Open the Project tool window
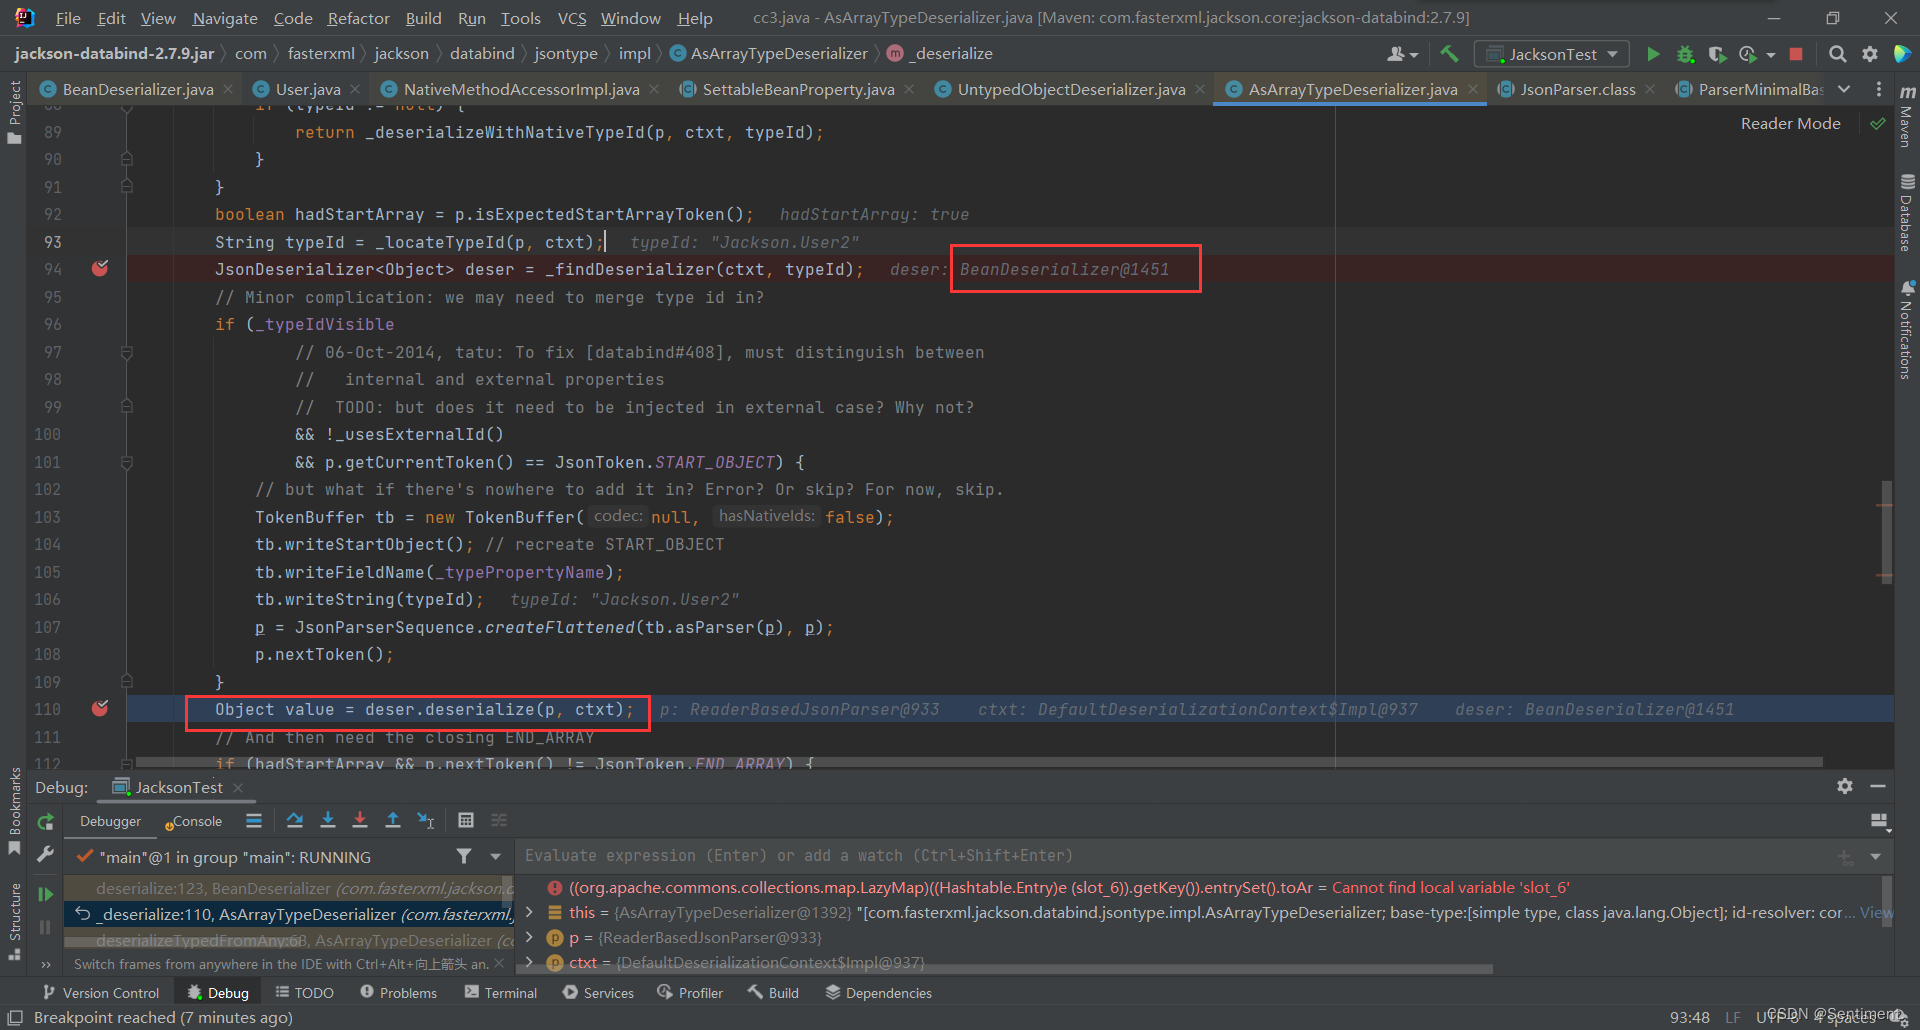Viewport: 1920px width, 1030px height. coord(14,112)
